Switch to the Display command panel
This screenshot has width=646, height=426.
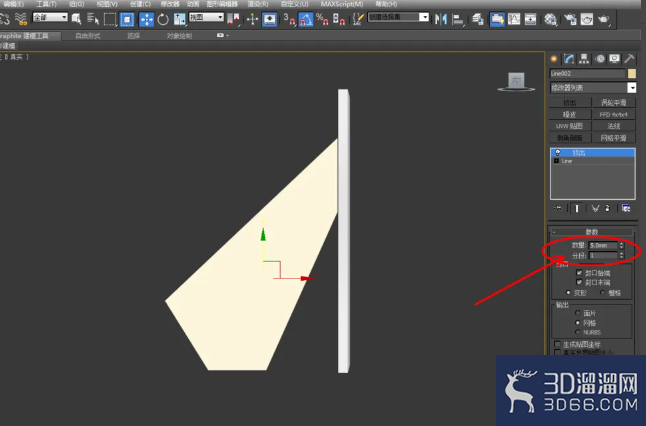(614, 59)
